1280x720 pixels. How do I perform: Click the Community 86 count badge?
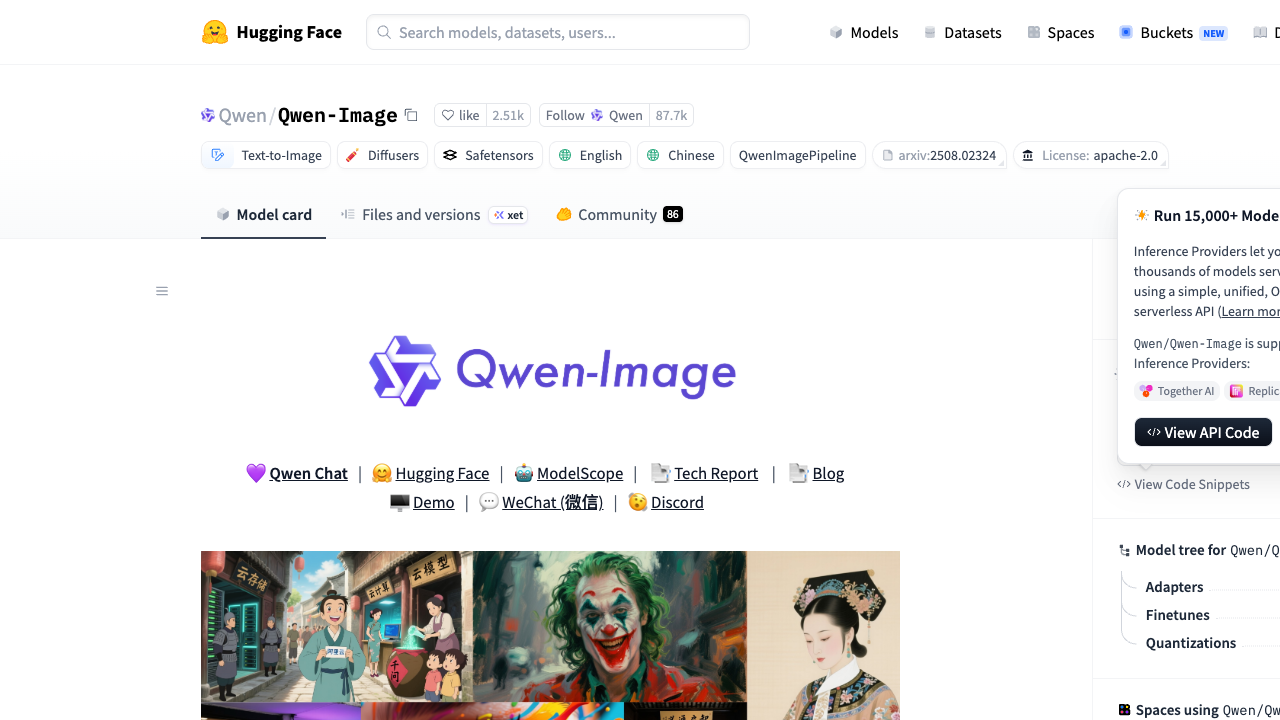click(x=673, y=214)
